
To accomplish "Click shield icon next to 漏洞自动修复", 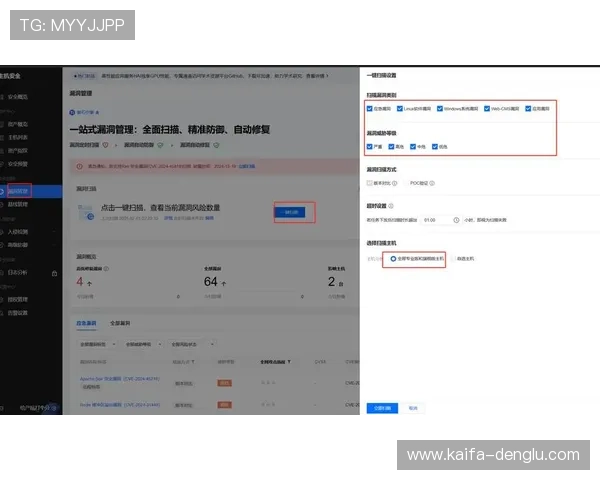I will 216,145.
